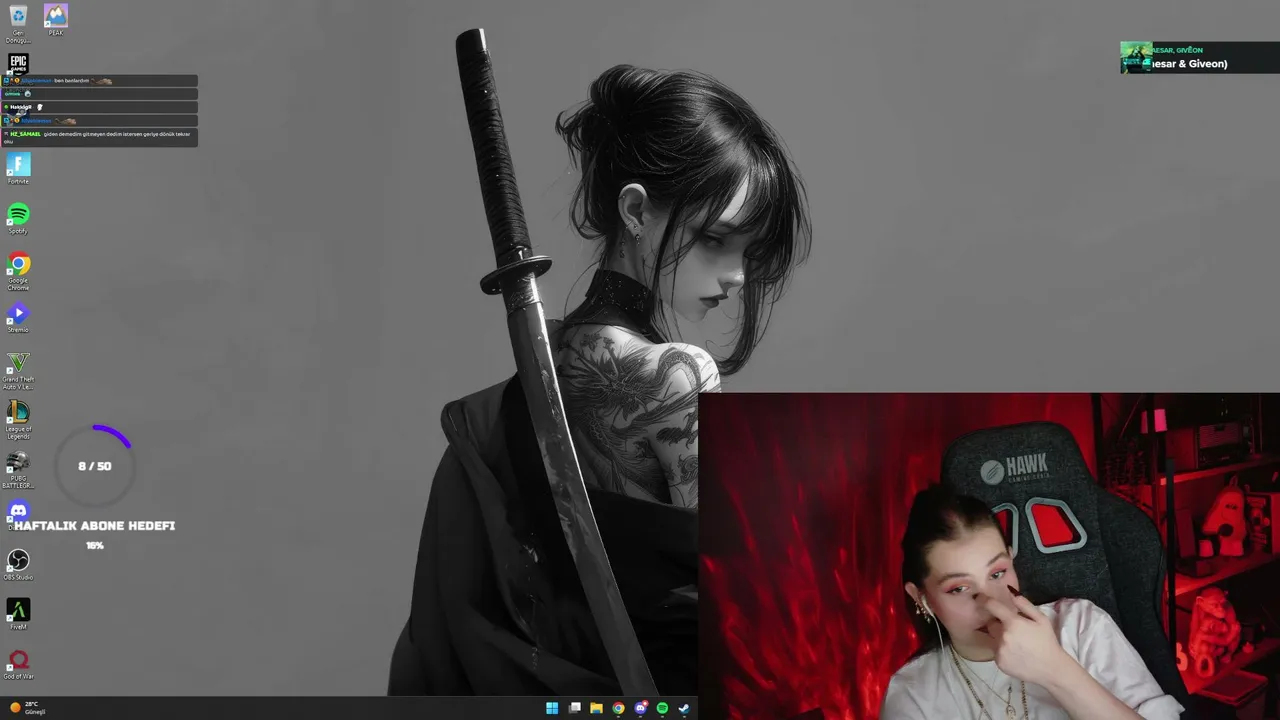This screenshot has width=1280, height=720.
Task: Open the weather widget showing 28°C
Action: click(28, 708)
